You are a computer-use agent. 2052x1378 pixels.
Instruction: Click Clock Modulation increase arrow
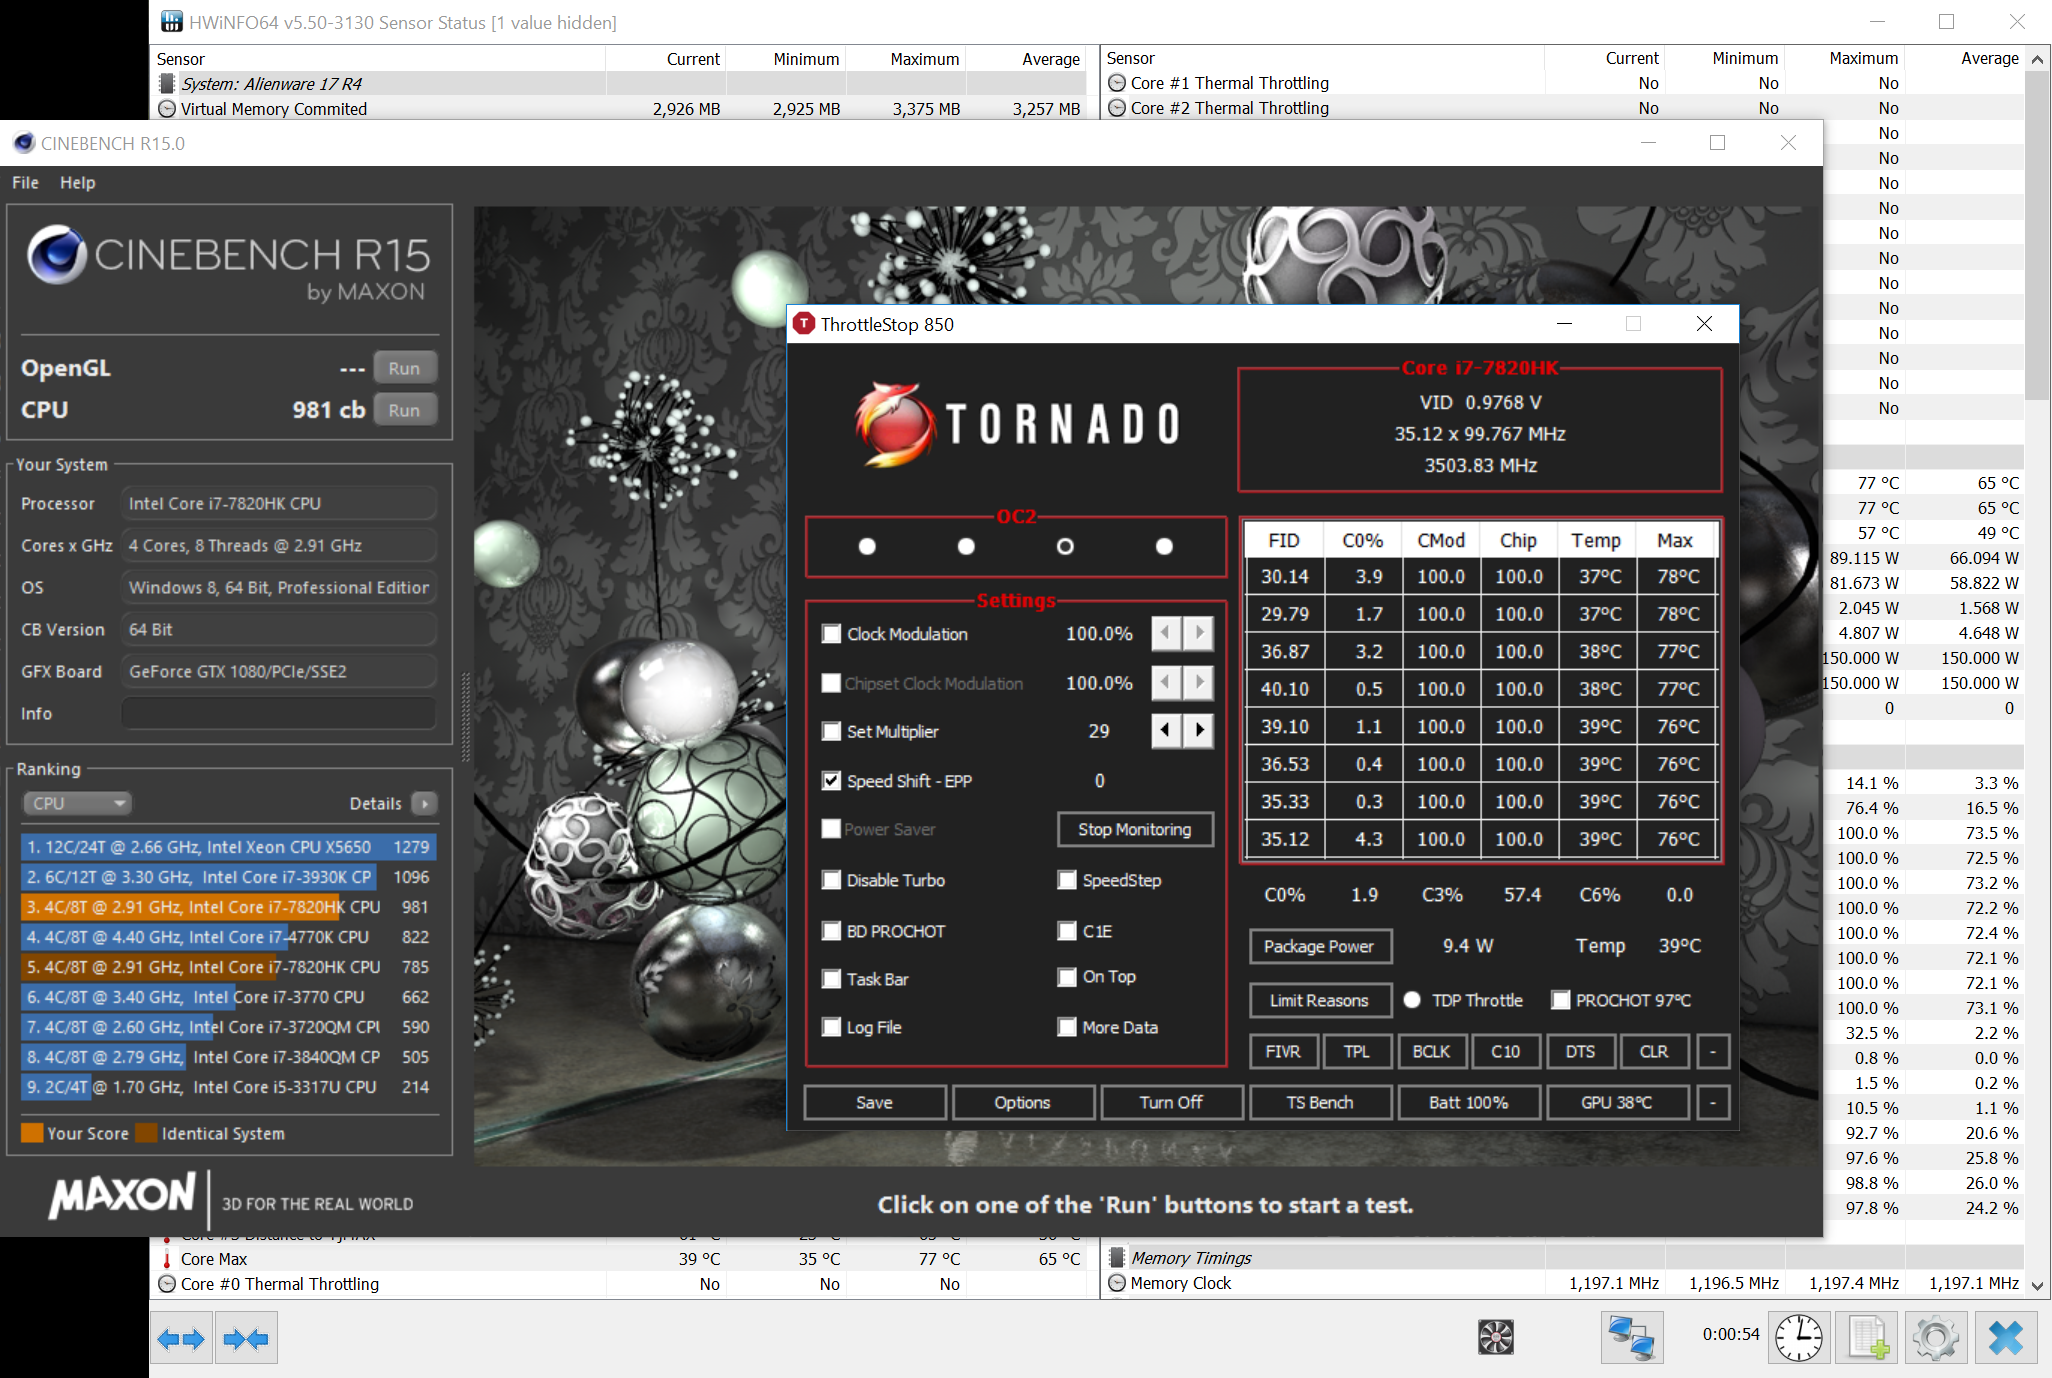pyautogui.click(x=1199, y=633)
